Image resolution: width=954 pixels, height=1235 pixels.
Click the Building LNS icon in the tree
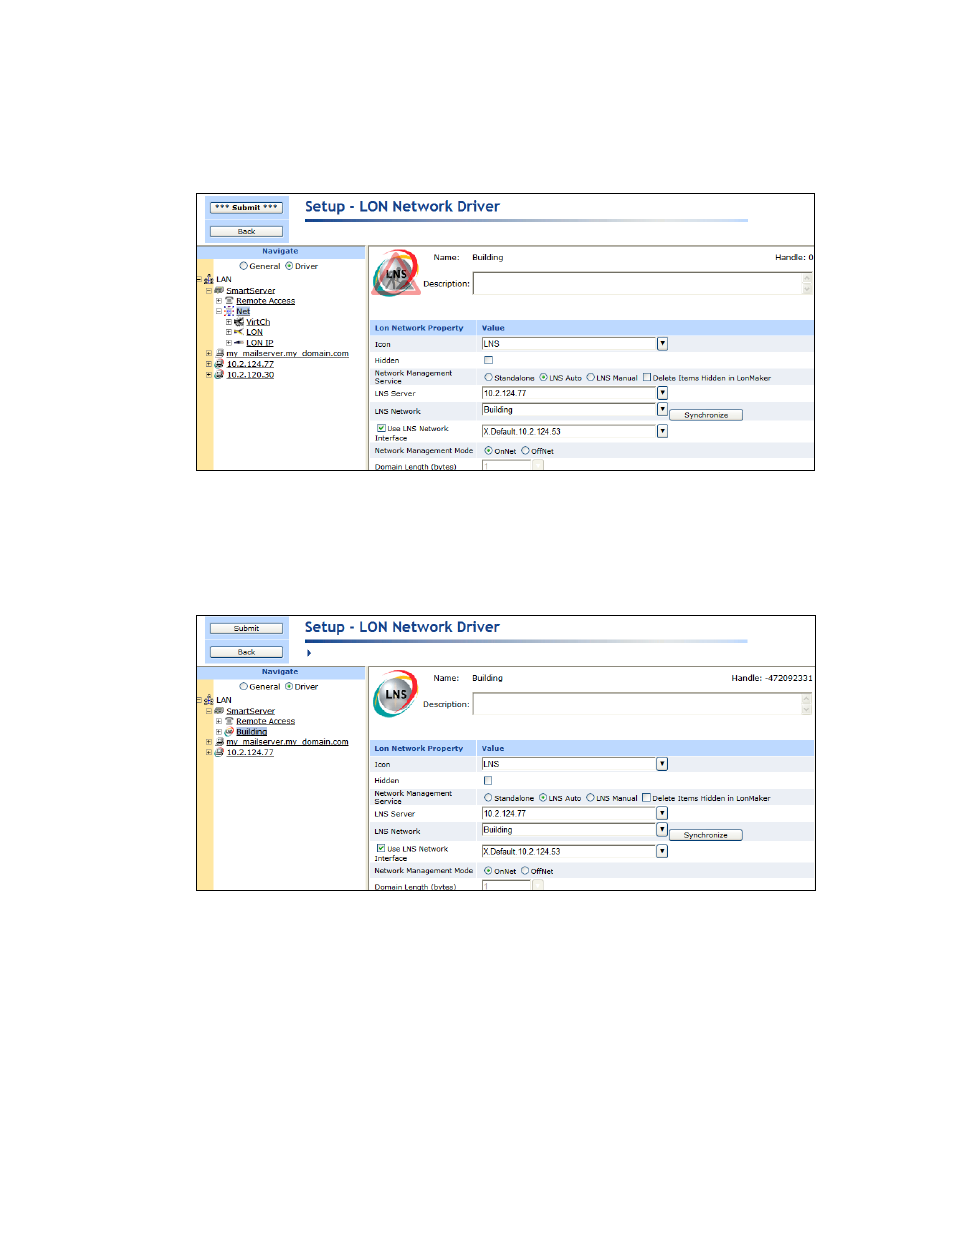pos(229,731)
